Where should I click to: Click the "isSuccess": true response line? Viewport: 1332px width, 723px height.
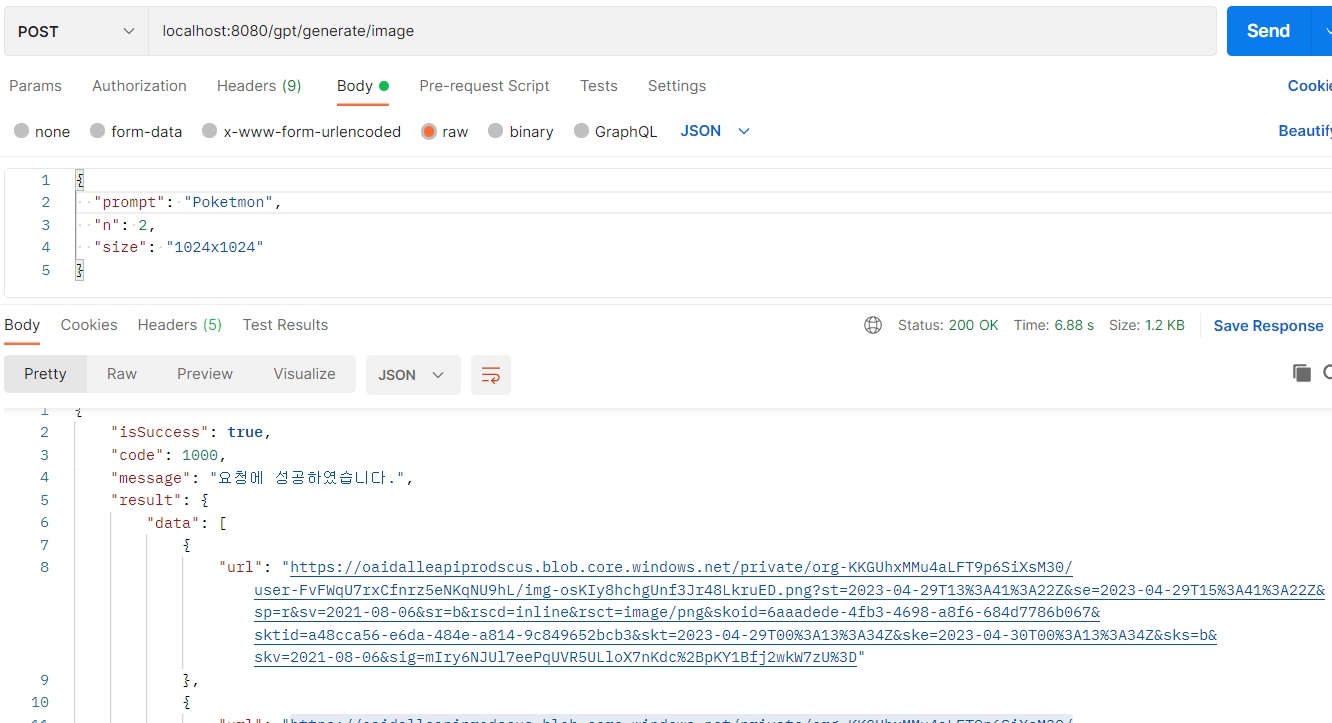point(191,433)
